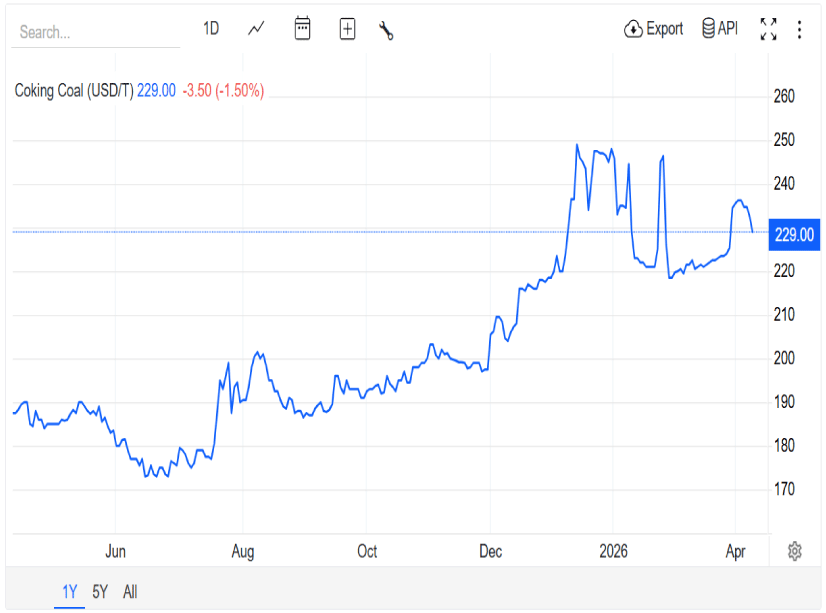Click the Search input field
This screenshot has width=826, height=613.
95,32
